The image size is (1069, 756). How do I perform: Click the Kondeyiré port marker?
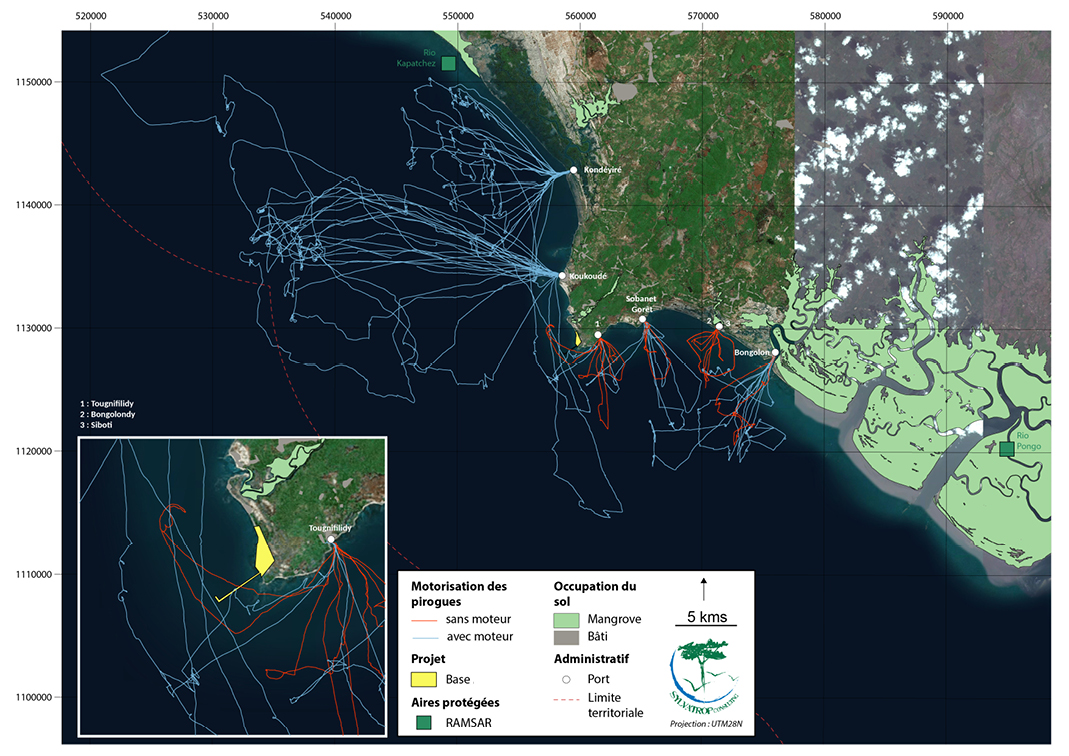pyautogui.click(x=574, y=170)
